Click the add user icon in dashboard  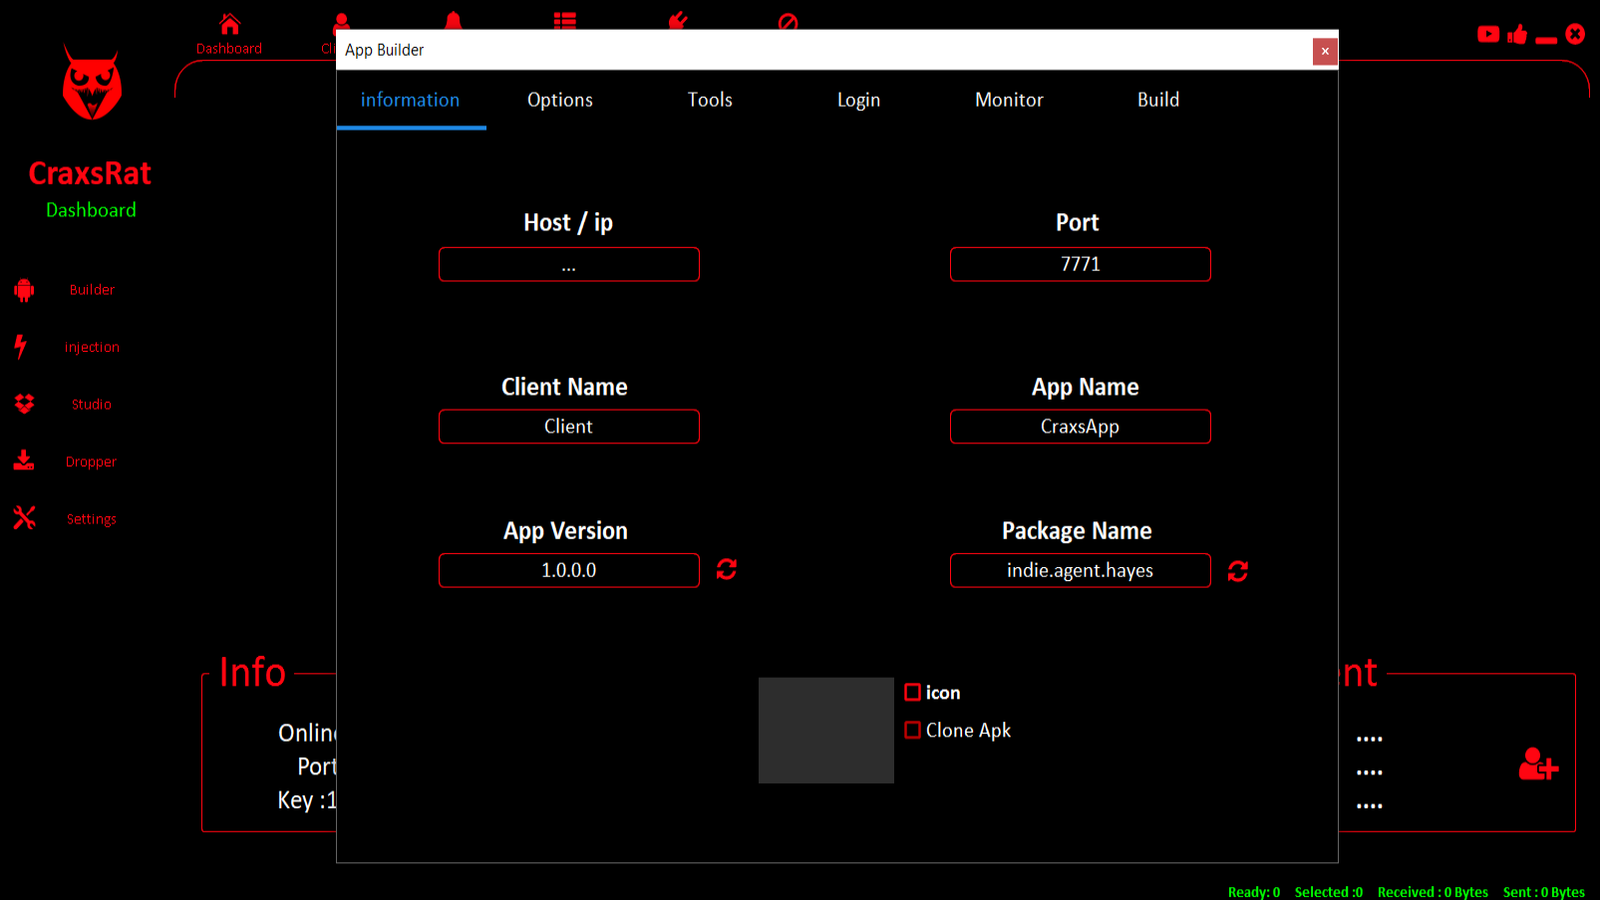(1538, 764)
